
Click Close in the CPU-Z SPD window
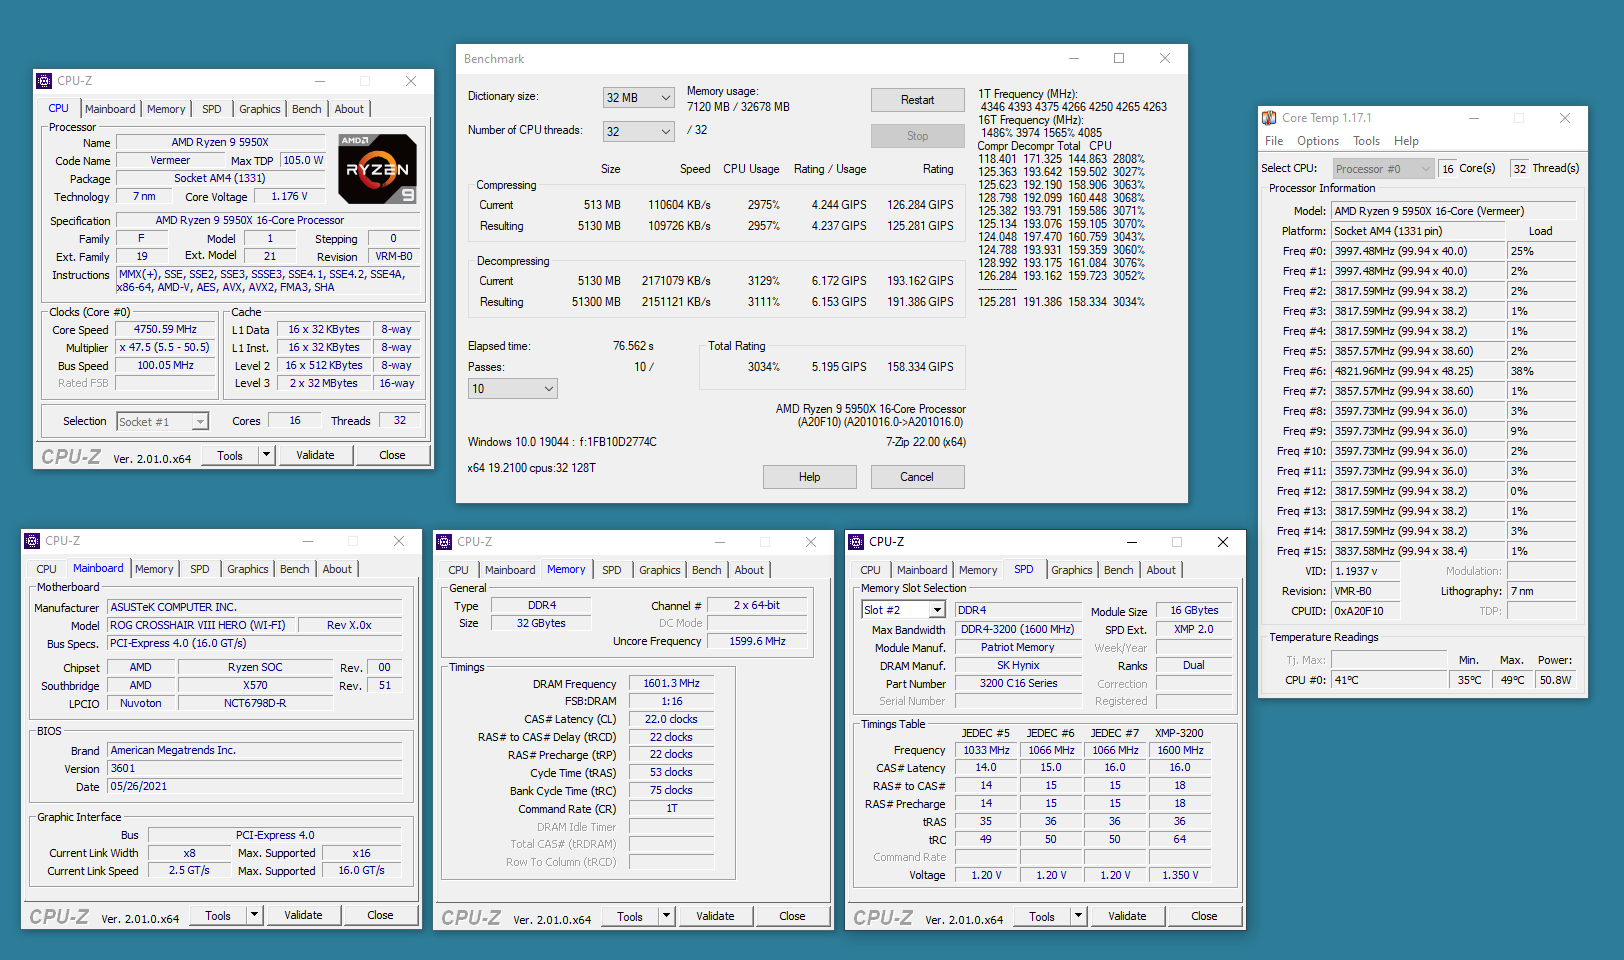click(x=1204, y=916)
